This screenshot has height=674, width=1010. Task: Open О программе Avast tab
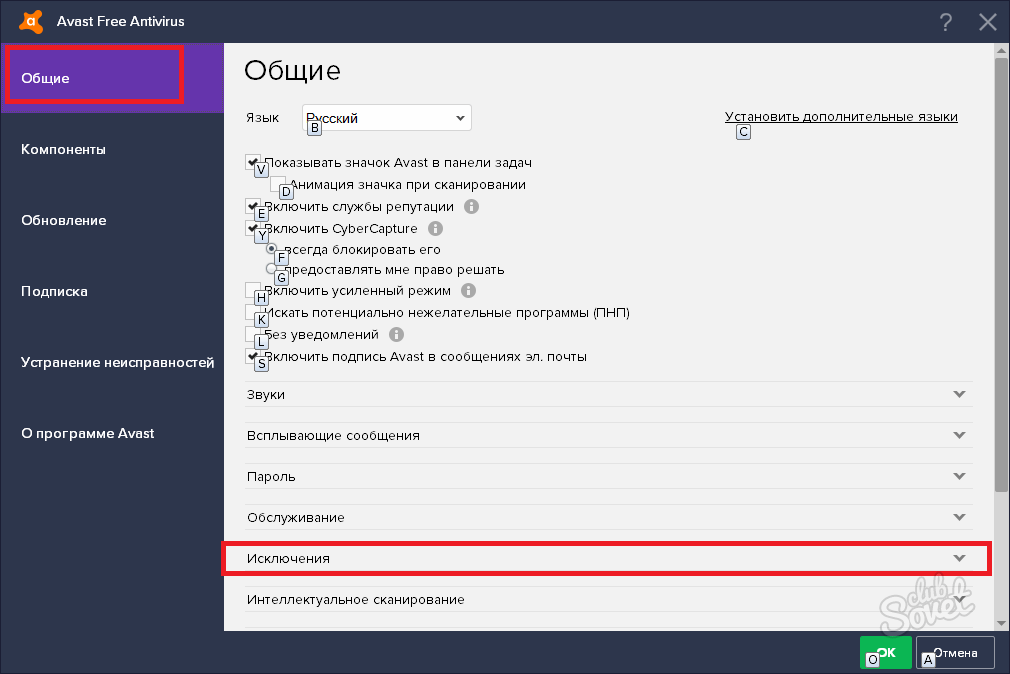coord(112,433)
